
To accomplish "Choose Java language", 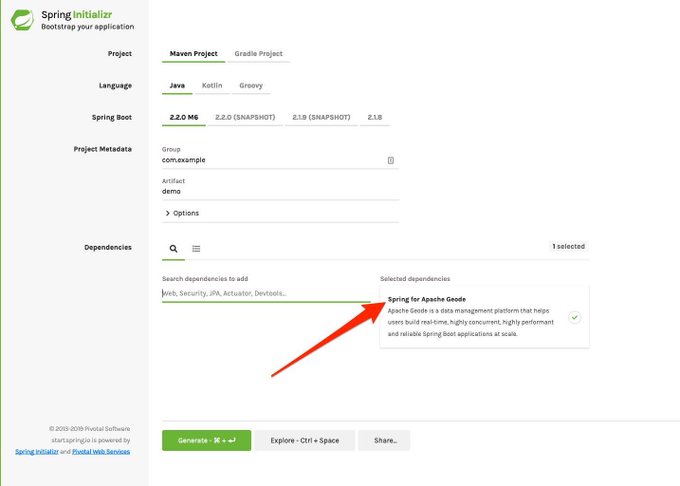I will (x=177, y=85).
